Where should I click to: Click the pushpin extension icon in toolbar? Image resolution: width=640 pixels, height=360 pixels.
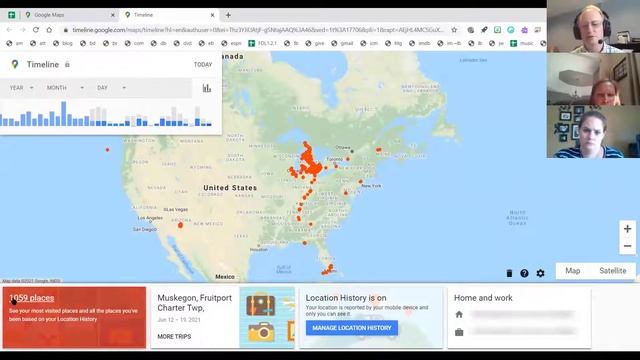(x=484, y=30)
